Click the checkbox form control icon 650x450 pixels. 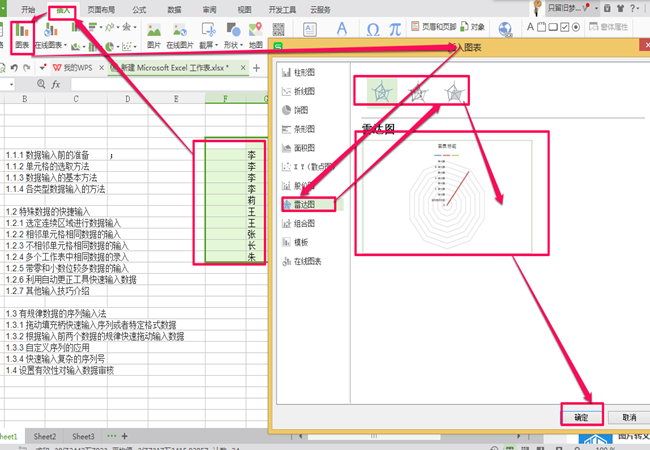tap(565, 27)
